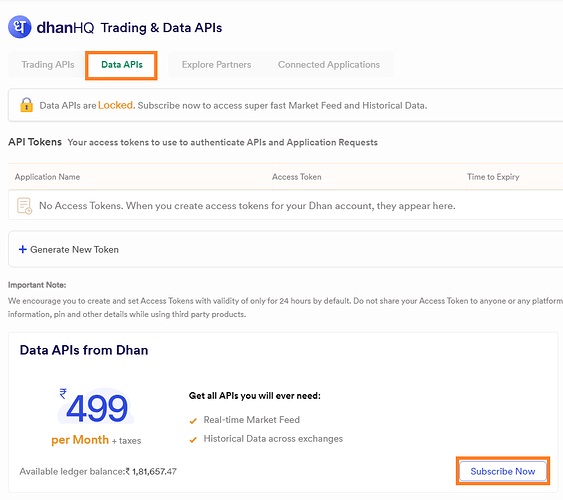
Task: Click the dhanHQ brand name text
Action: [x=65, y=27]
